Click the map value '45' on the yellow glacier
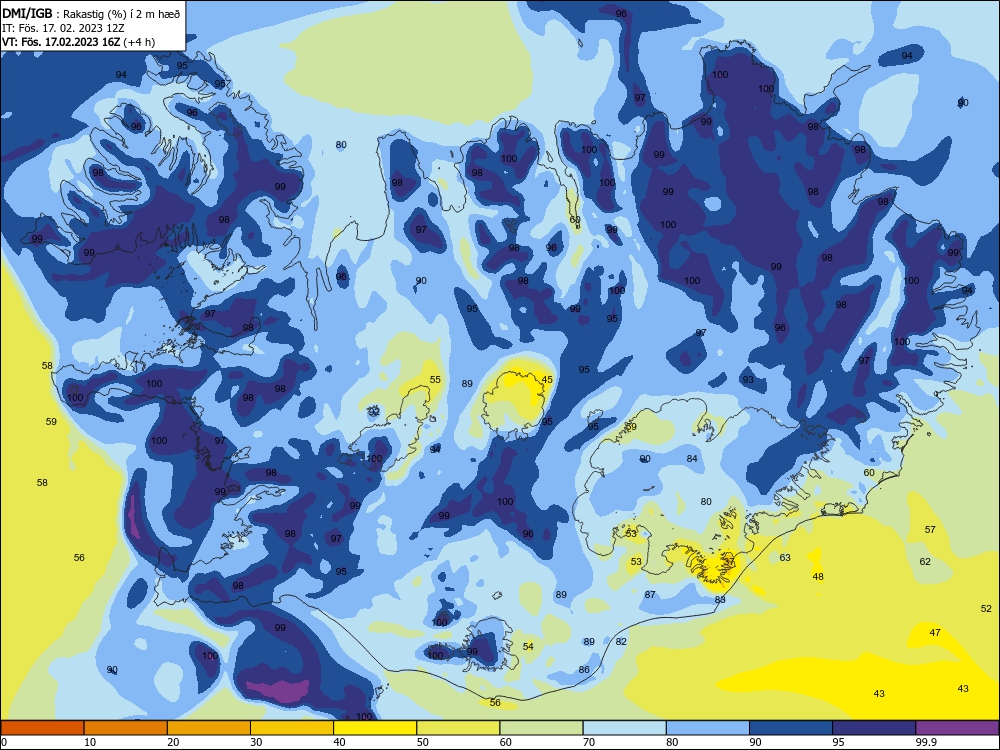Viewport: 1000px width, 750px height. coord(547,379)
